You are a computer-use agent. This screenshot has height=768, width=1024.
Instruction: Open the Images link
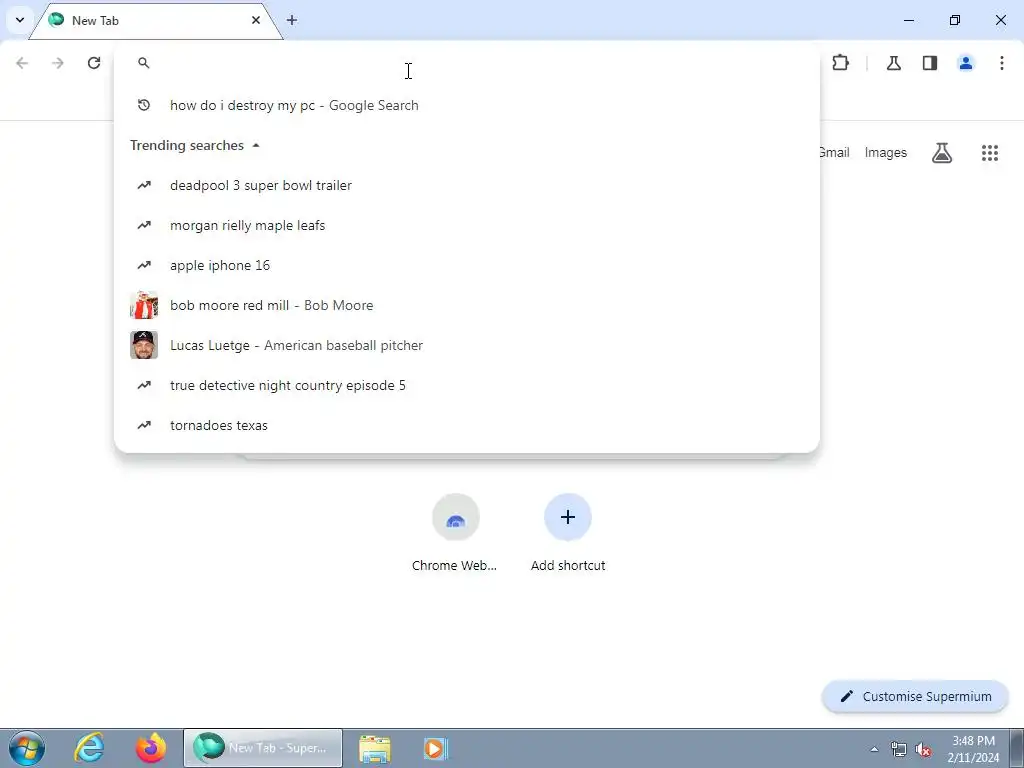pyautogui.click(x=886, y=153)
